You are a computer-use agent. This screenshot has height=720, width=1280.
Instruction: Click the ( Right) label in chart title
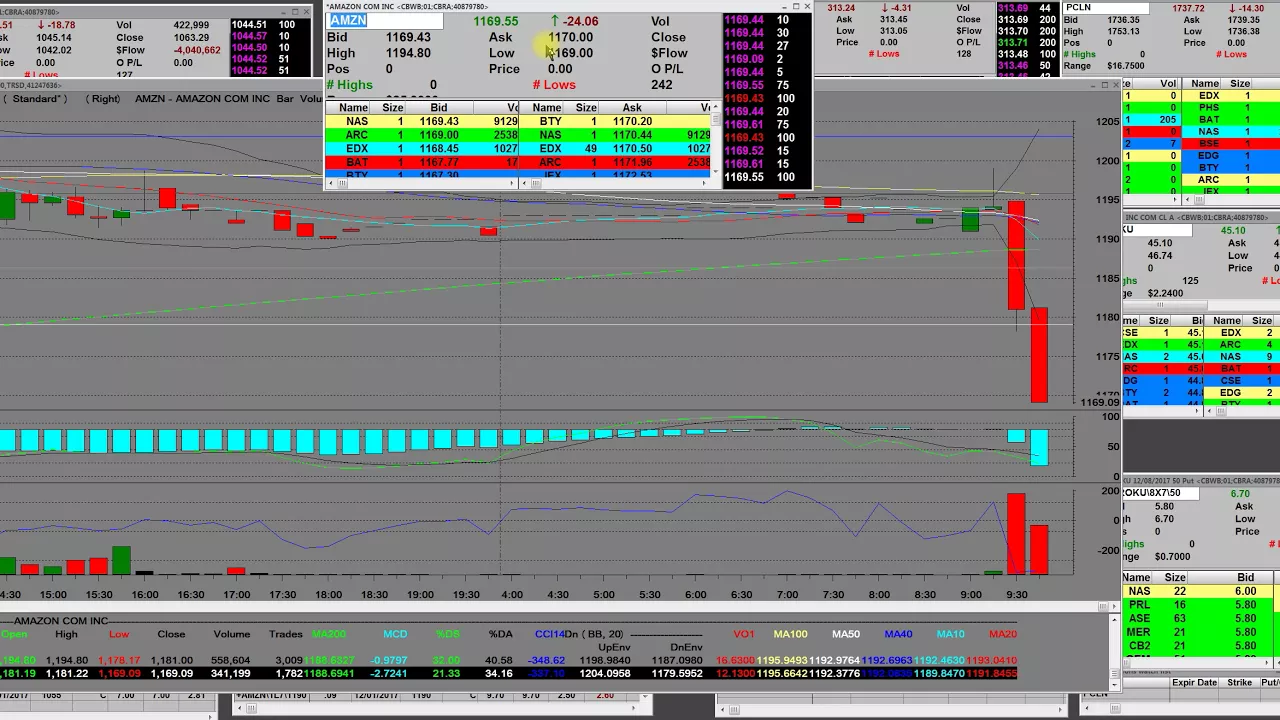(103, 99)
